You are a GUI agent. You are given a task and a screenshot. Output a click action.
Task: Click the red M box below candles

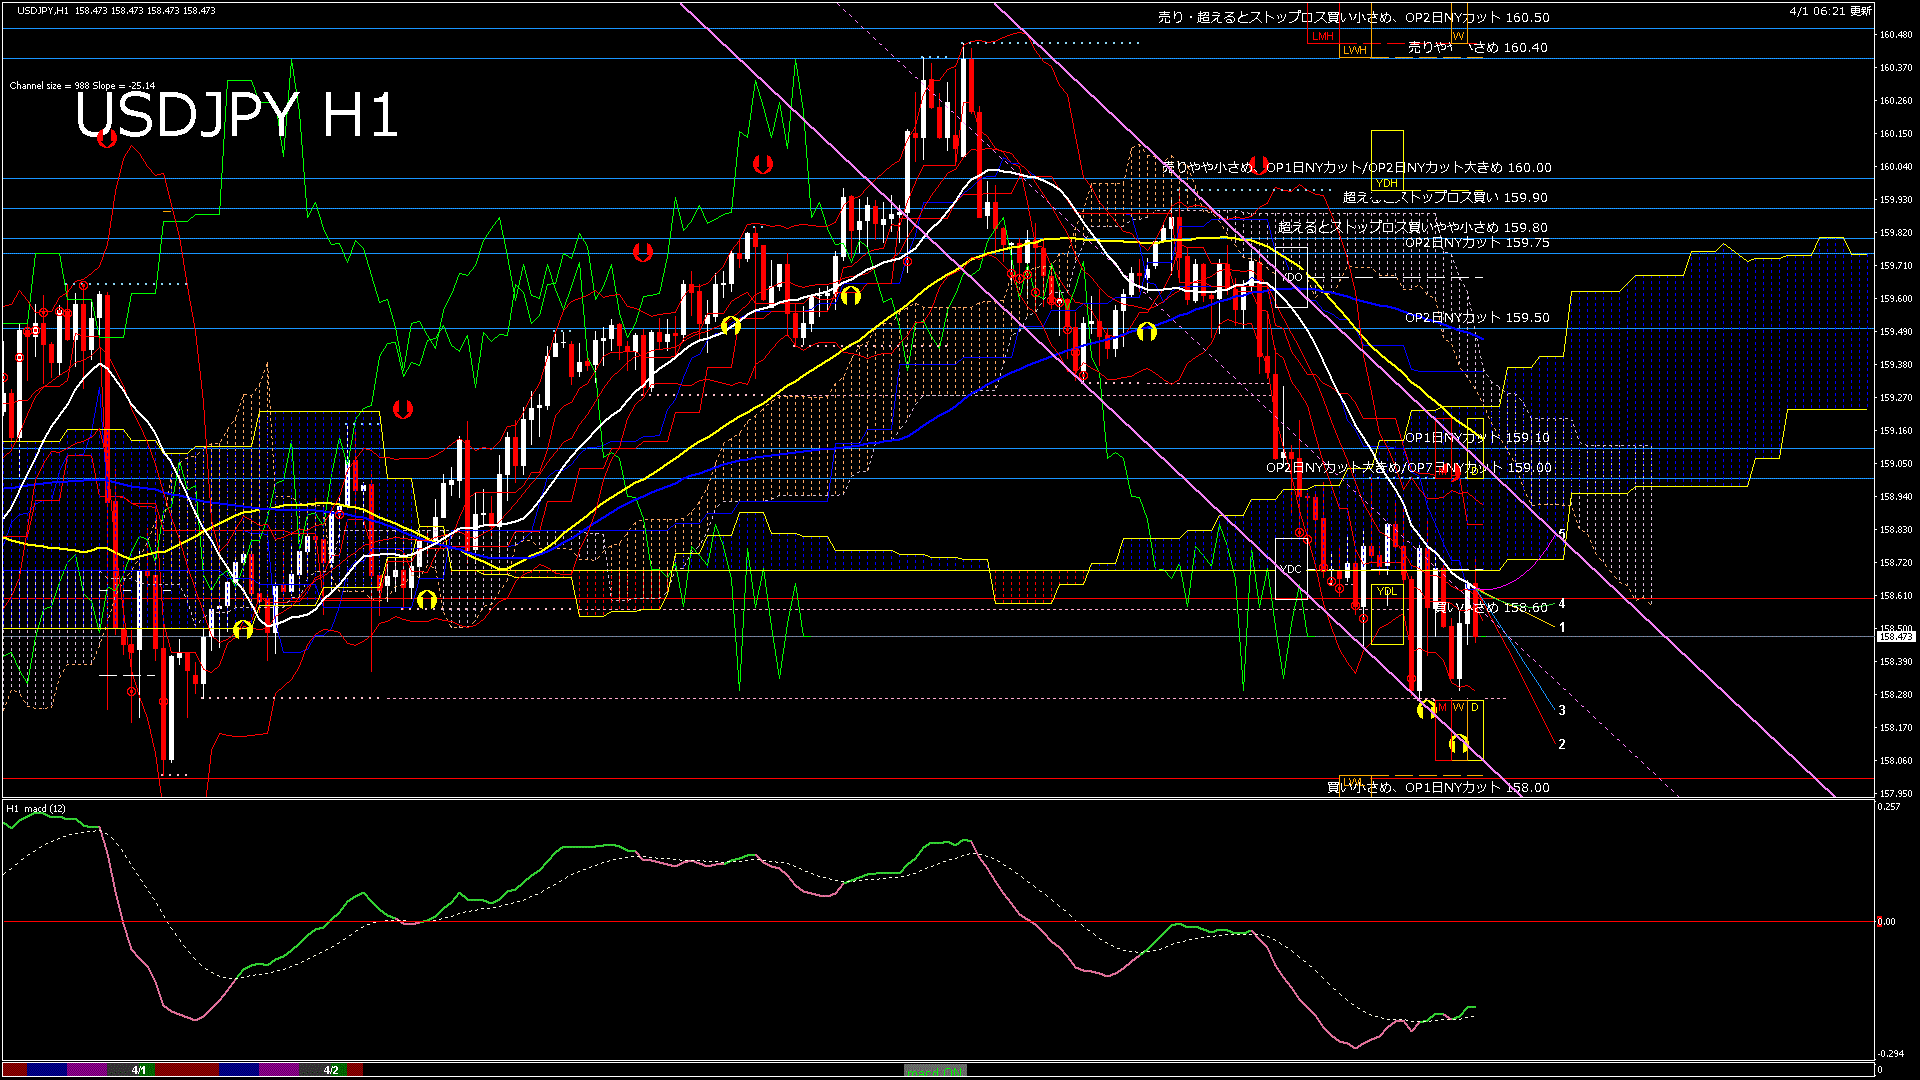coord(1442,707)
